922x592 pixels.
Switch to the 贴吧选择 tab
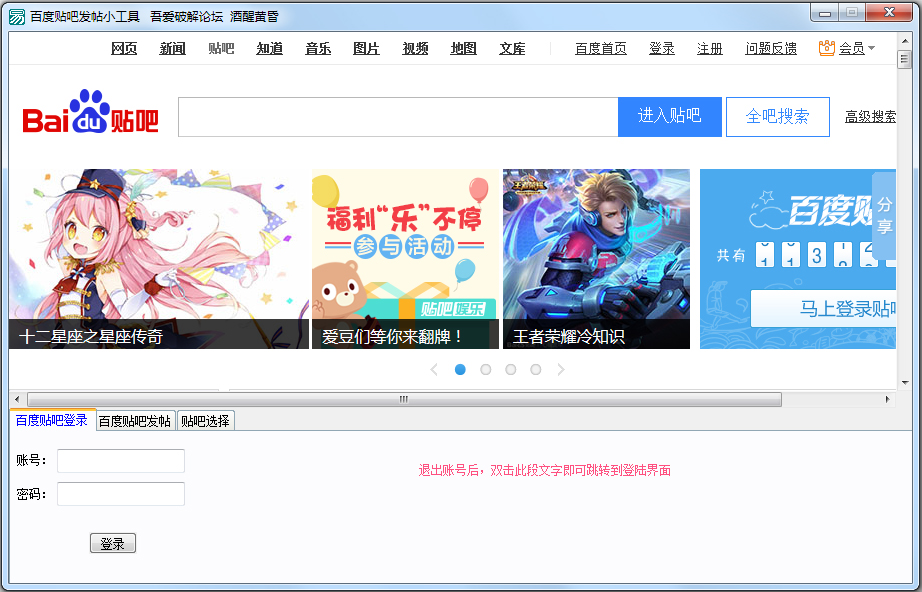click(205, 421)
